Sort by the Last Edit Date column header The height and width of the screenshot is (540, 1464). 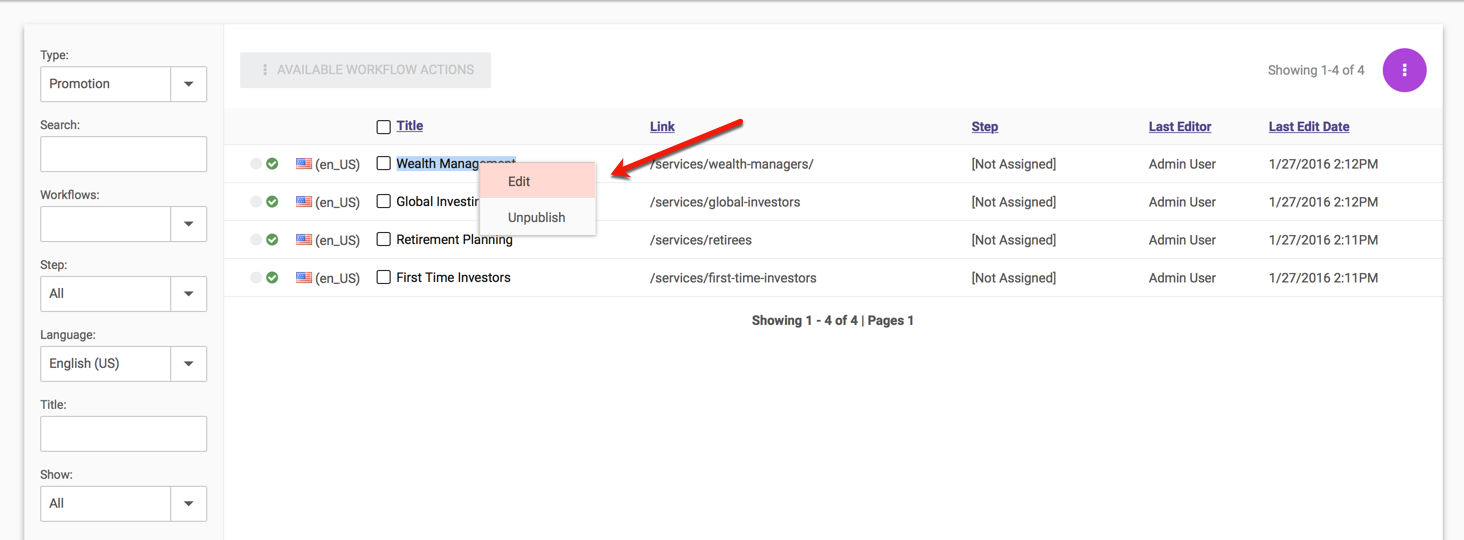tap(1308, 127)
